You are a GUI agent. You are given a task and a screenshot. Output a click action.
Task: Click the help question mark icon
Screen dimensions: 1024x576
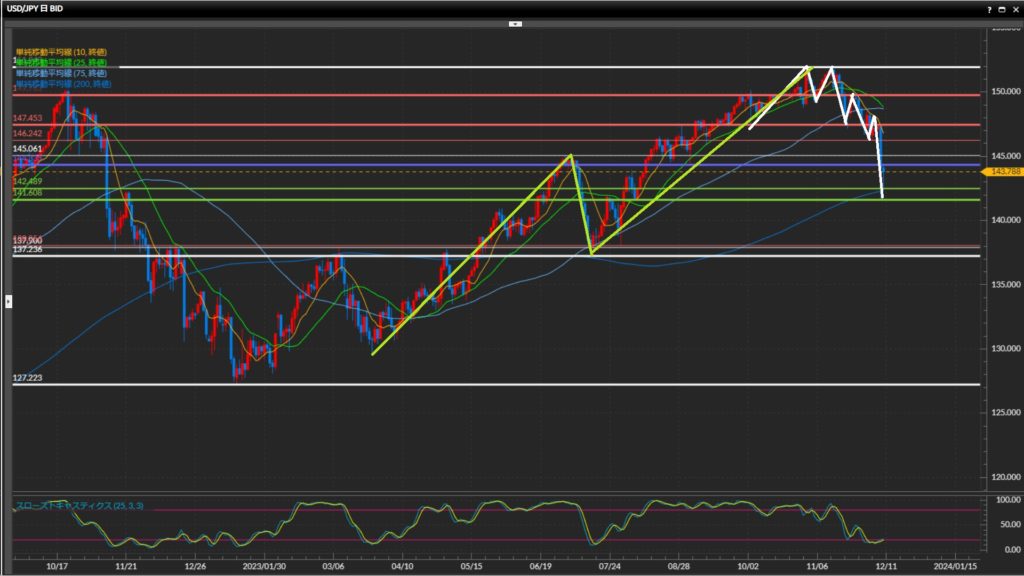[x=989, y=8]
